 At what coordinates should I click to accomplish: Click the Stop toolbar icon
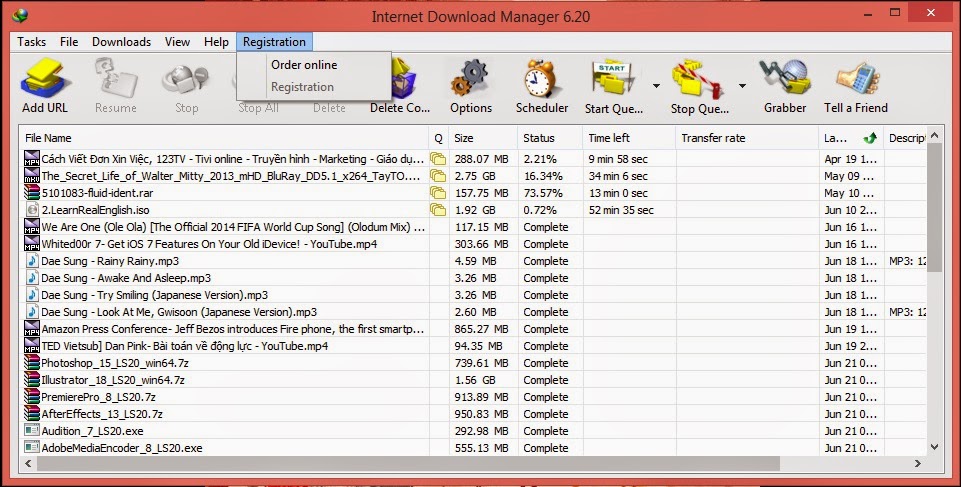click(186, 80)
